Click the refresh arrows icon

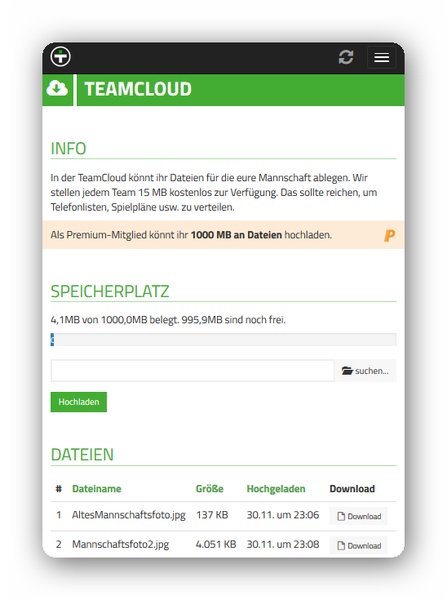tap(346, 57)
